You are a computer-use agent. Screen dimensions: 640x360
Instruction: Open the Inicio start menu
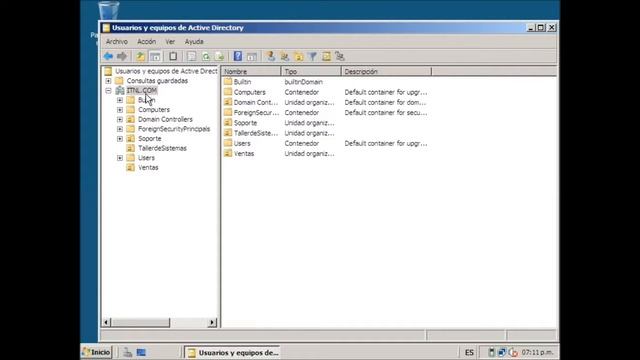tap(96, 352)
